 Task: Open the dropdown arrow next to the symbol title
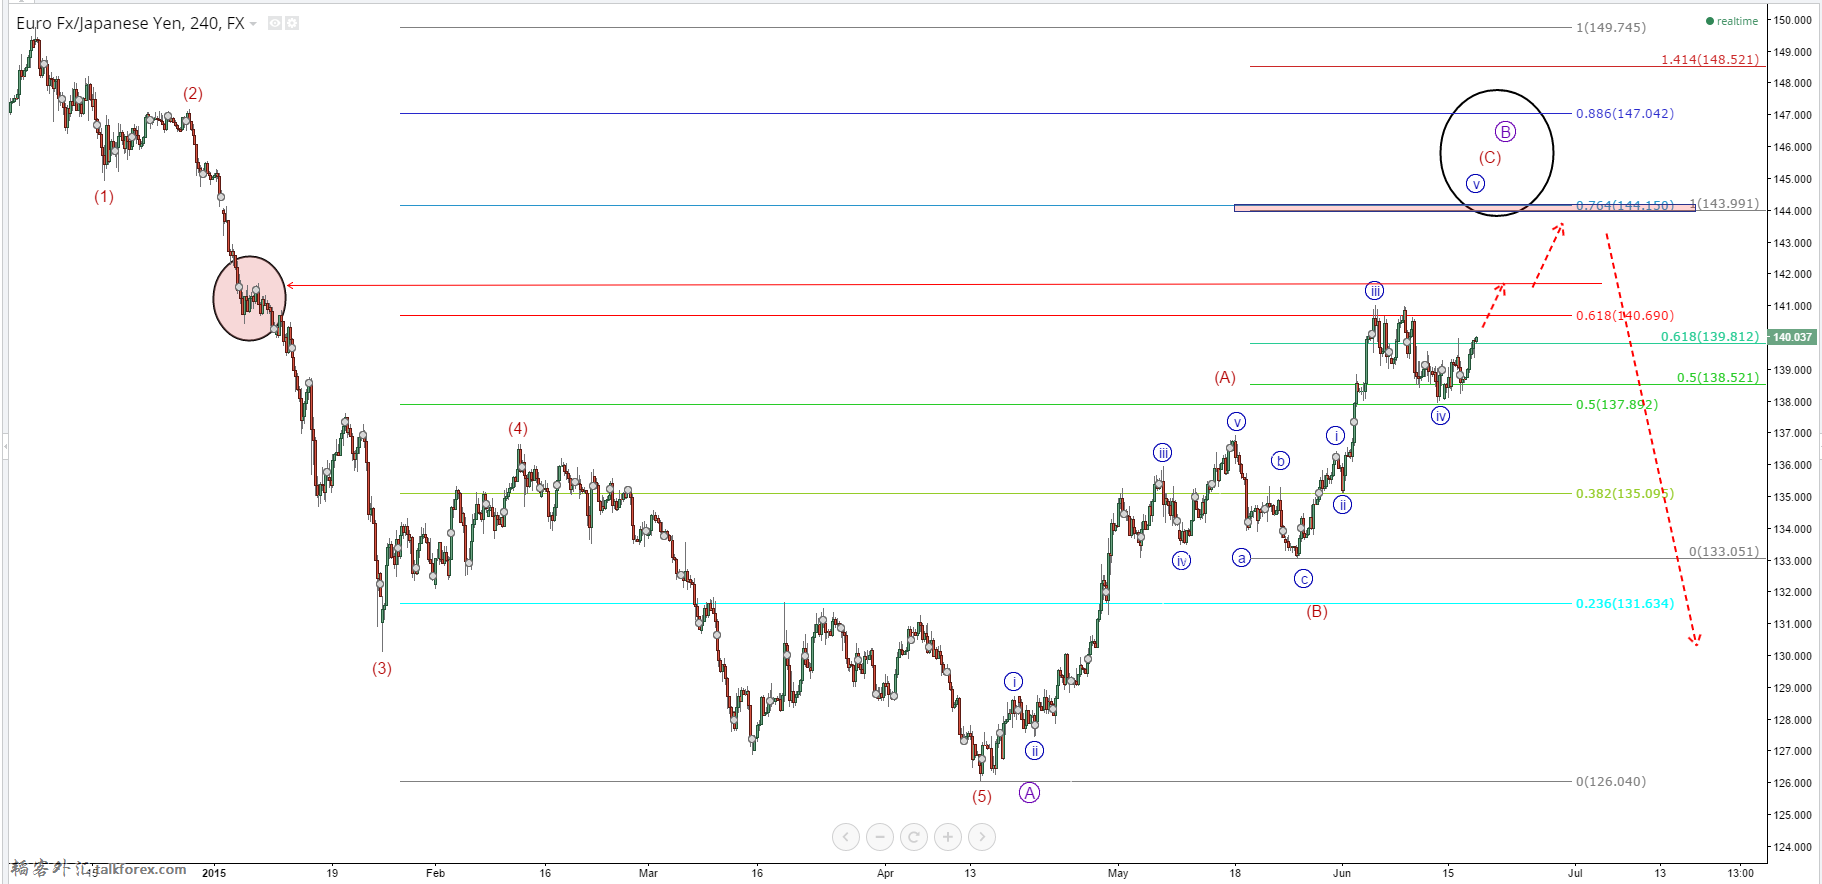[253, 24]
